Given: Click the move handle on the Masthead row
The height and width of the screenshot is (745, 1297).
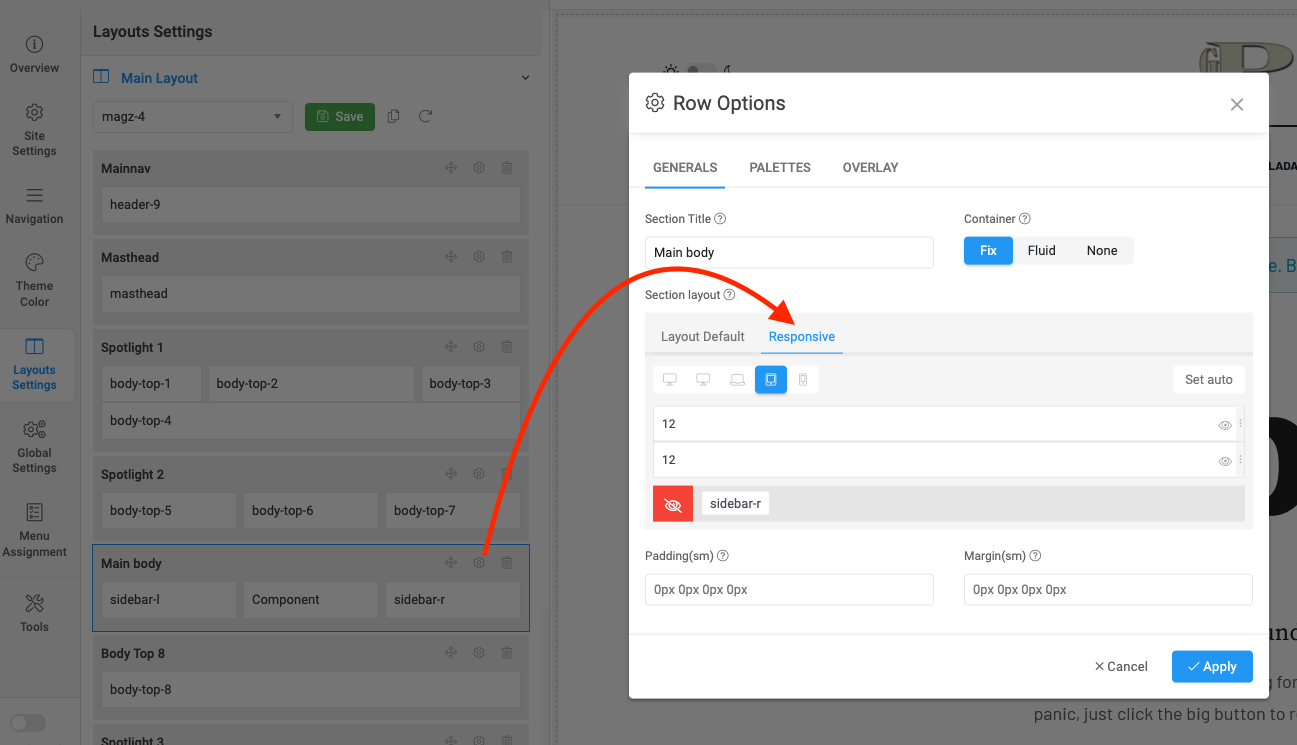Looking at the screenshot, I should (x=451, y=257).
